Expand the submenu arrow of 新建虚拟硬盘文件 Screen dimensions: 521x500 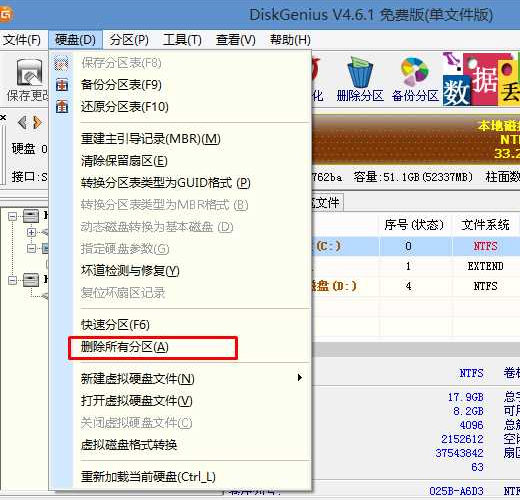click(x=300, y=378)
